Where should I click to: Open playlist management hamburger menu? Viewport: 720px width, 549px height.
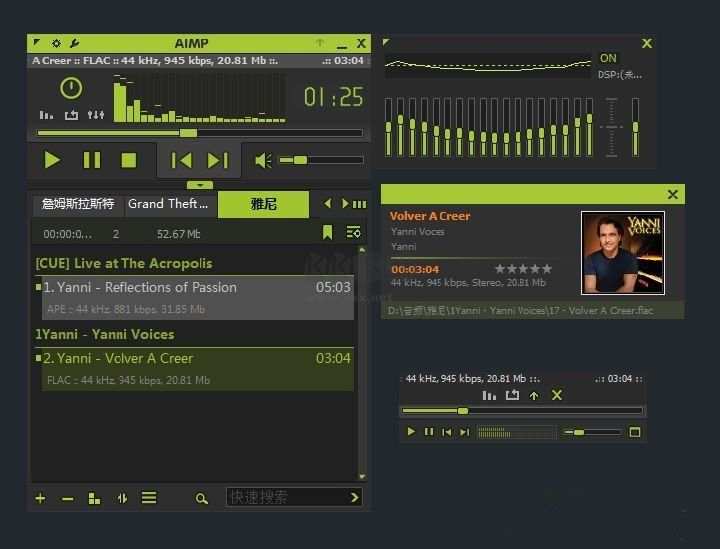pyautogui.click(x=149, y=498)
